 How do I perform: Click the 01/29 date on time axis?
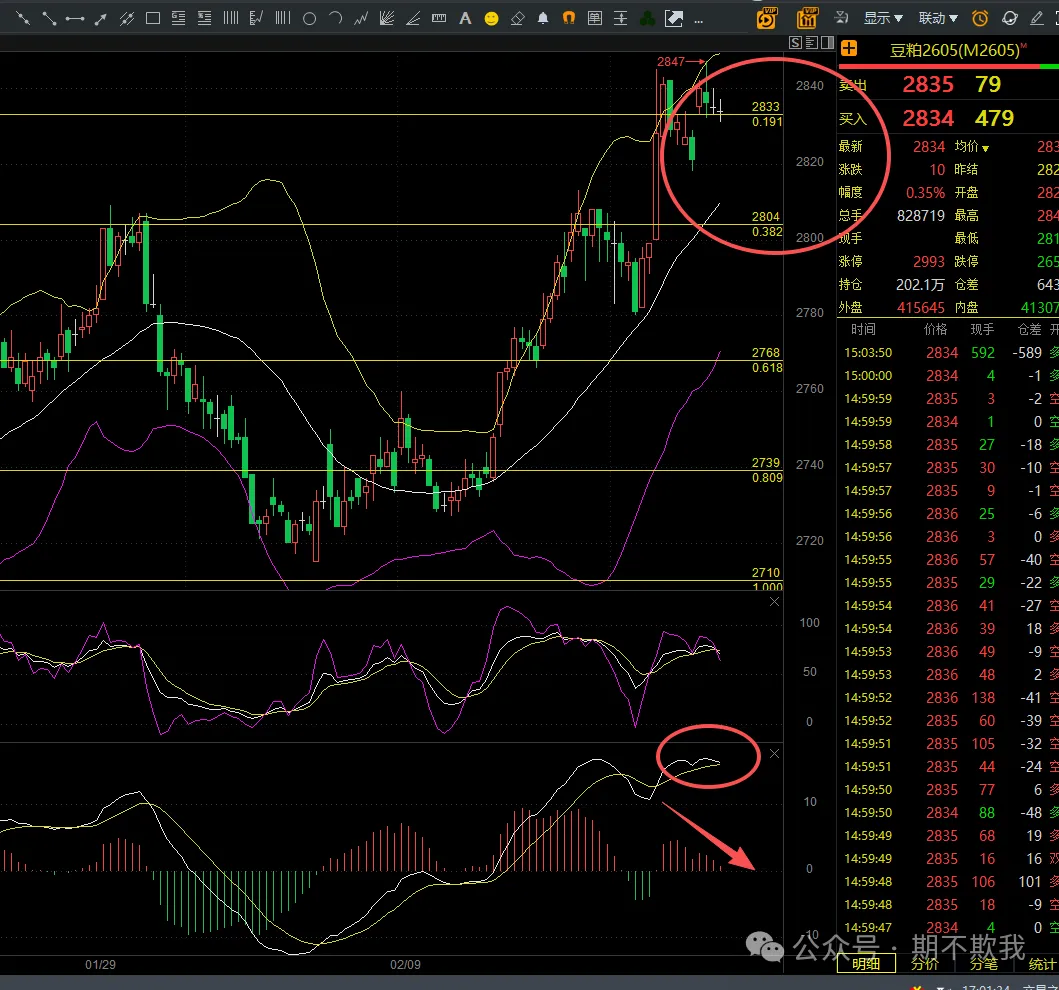coord(100,964)
